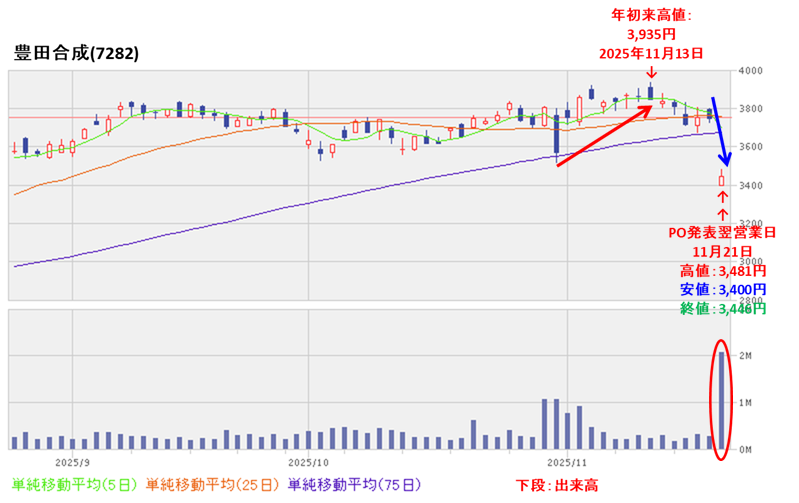Select the November 21 candlestick near 3400
799x503 pixels.
pyautogui.click(x=722, y=180)
